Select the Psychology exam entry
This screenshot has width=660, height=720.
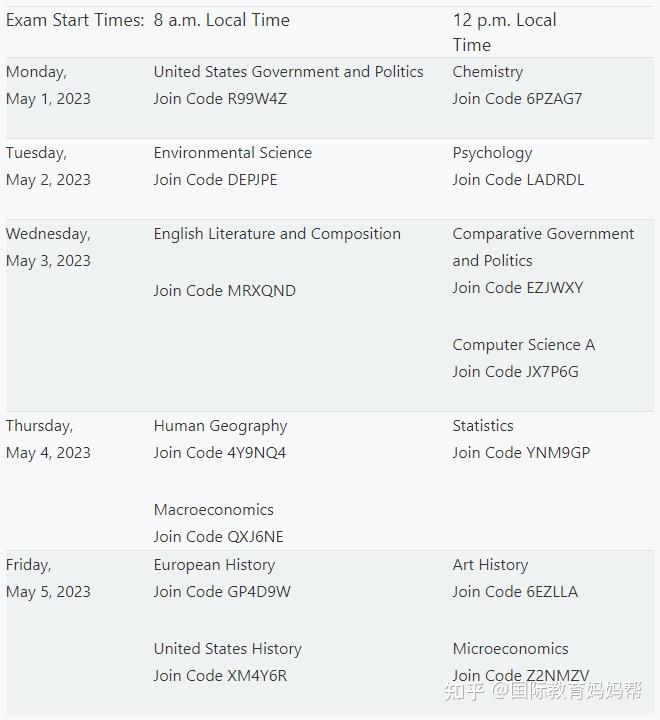click(x=492, y=153)
